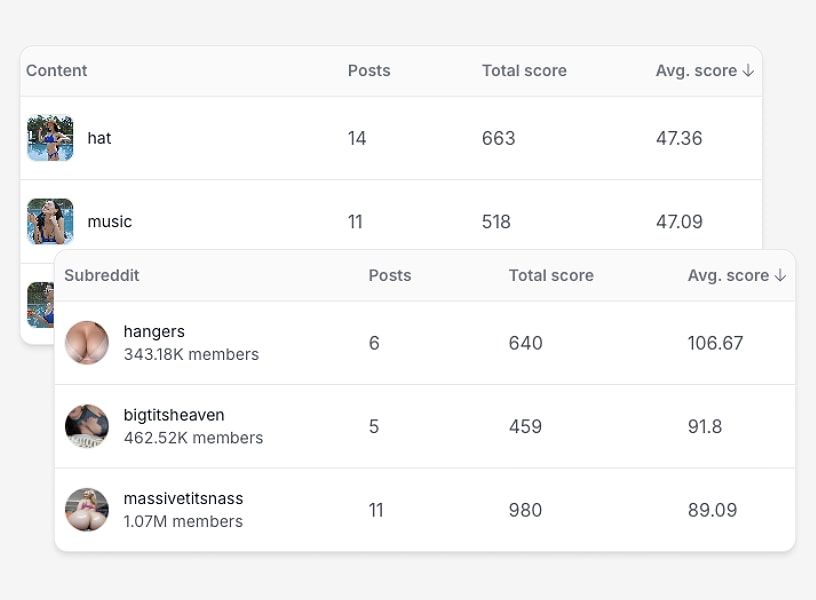Click the 106.67 average score value
The height and width of the screenshot is (600, 816).
(x=715, y=343)
